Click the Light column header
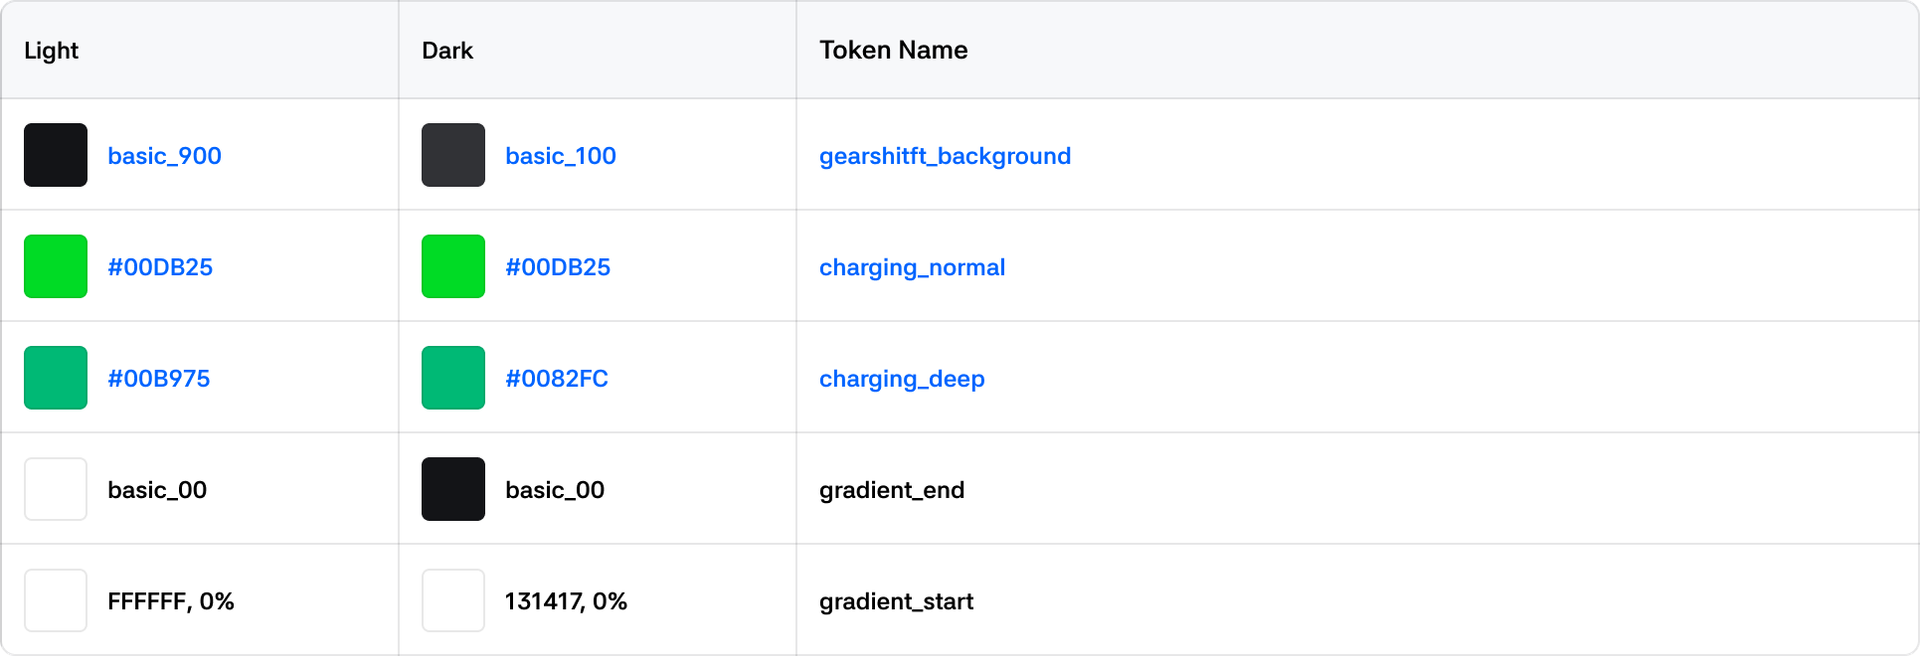 click(51, 50)
